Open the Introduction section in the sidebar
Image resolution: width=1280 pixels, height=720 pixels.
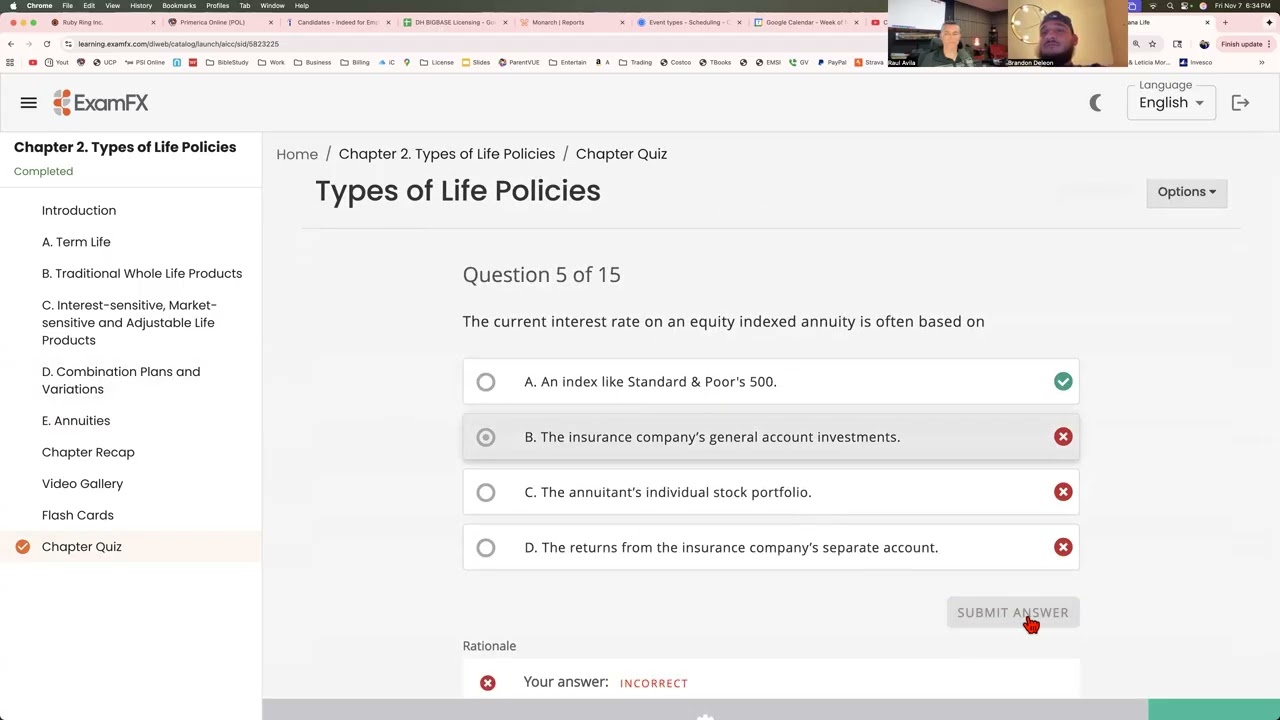(x=79, y=211)
